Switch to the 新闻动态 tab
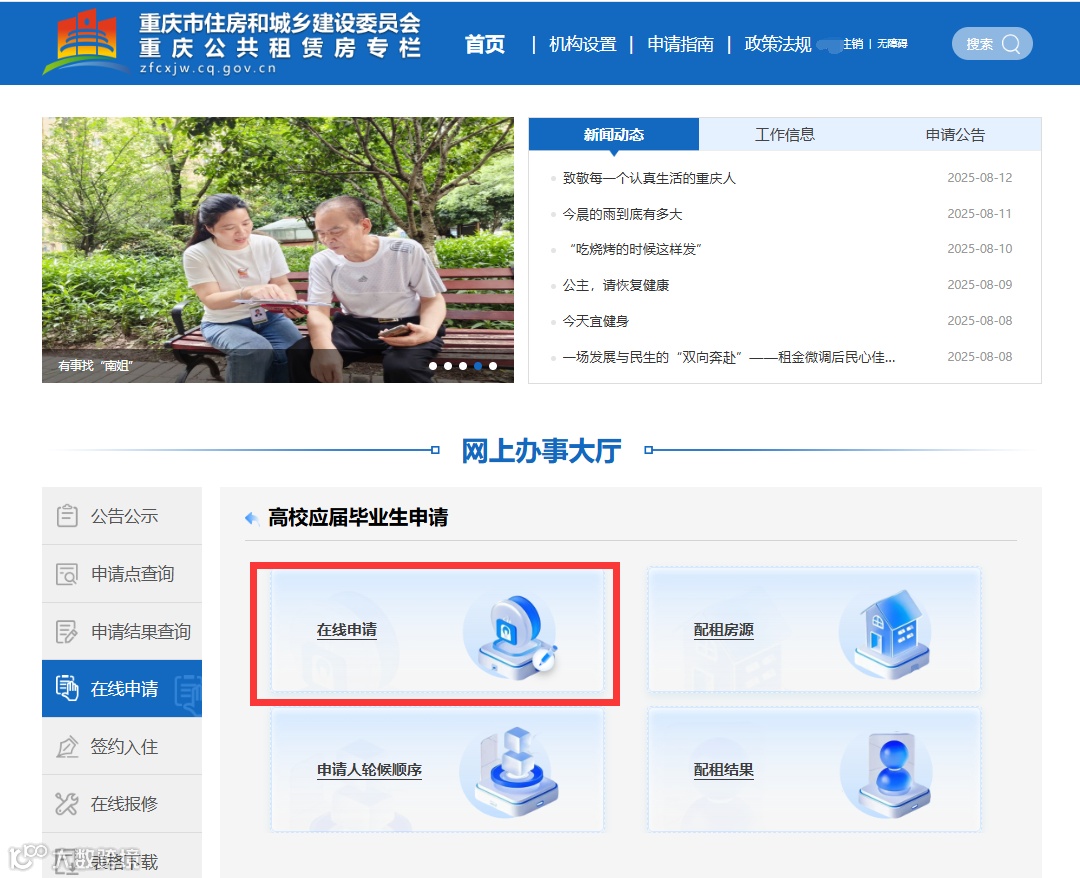The height and width of the screenshot is (878, 1080). pos(614,134)
